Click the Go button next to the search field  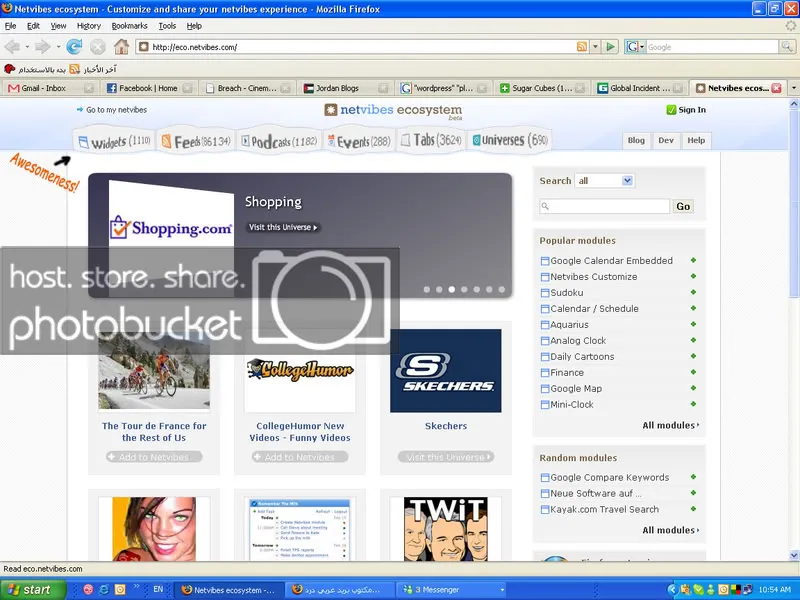coord(683,206)
